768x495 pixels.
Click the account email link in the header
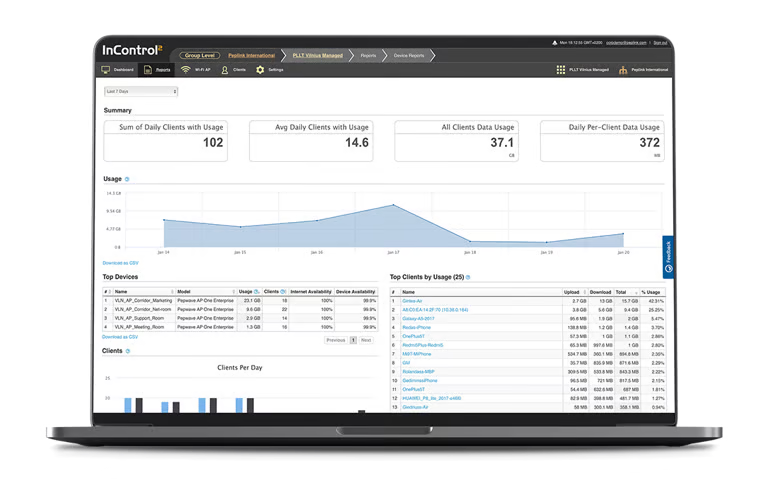tap(626, 43)
